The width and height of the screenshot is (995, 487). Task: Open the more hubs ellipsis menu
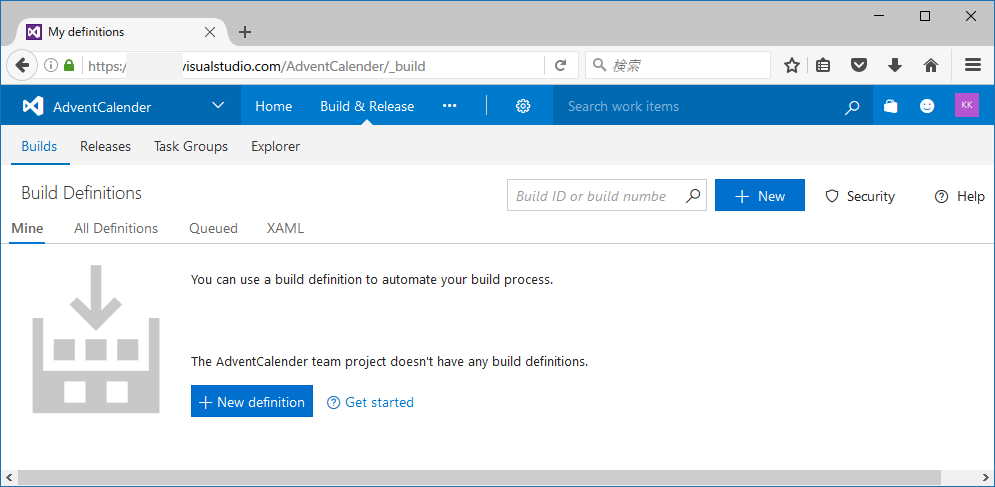[x=449, y=106]
